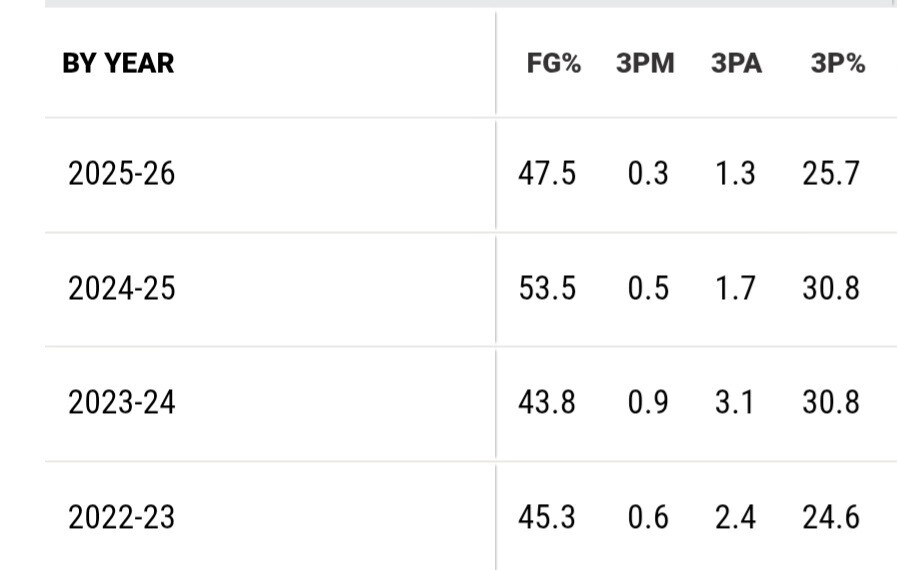Viewport: 897px width, 570px height.
Task: Select the 3PM column header
Action: pyautogui.click(x=645, y=64)
